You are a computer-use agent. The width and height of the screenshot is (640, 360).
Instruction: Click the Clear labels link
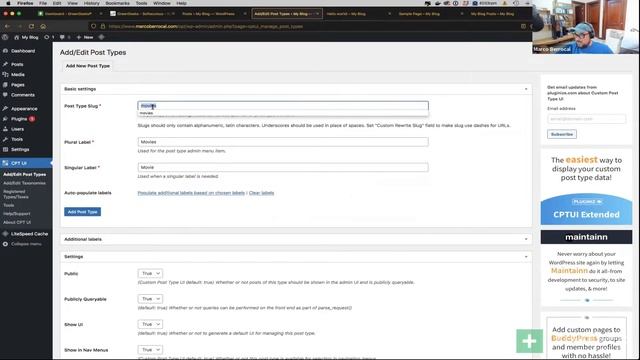coord(261,193)
